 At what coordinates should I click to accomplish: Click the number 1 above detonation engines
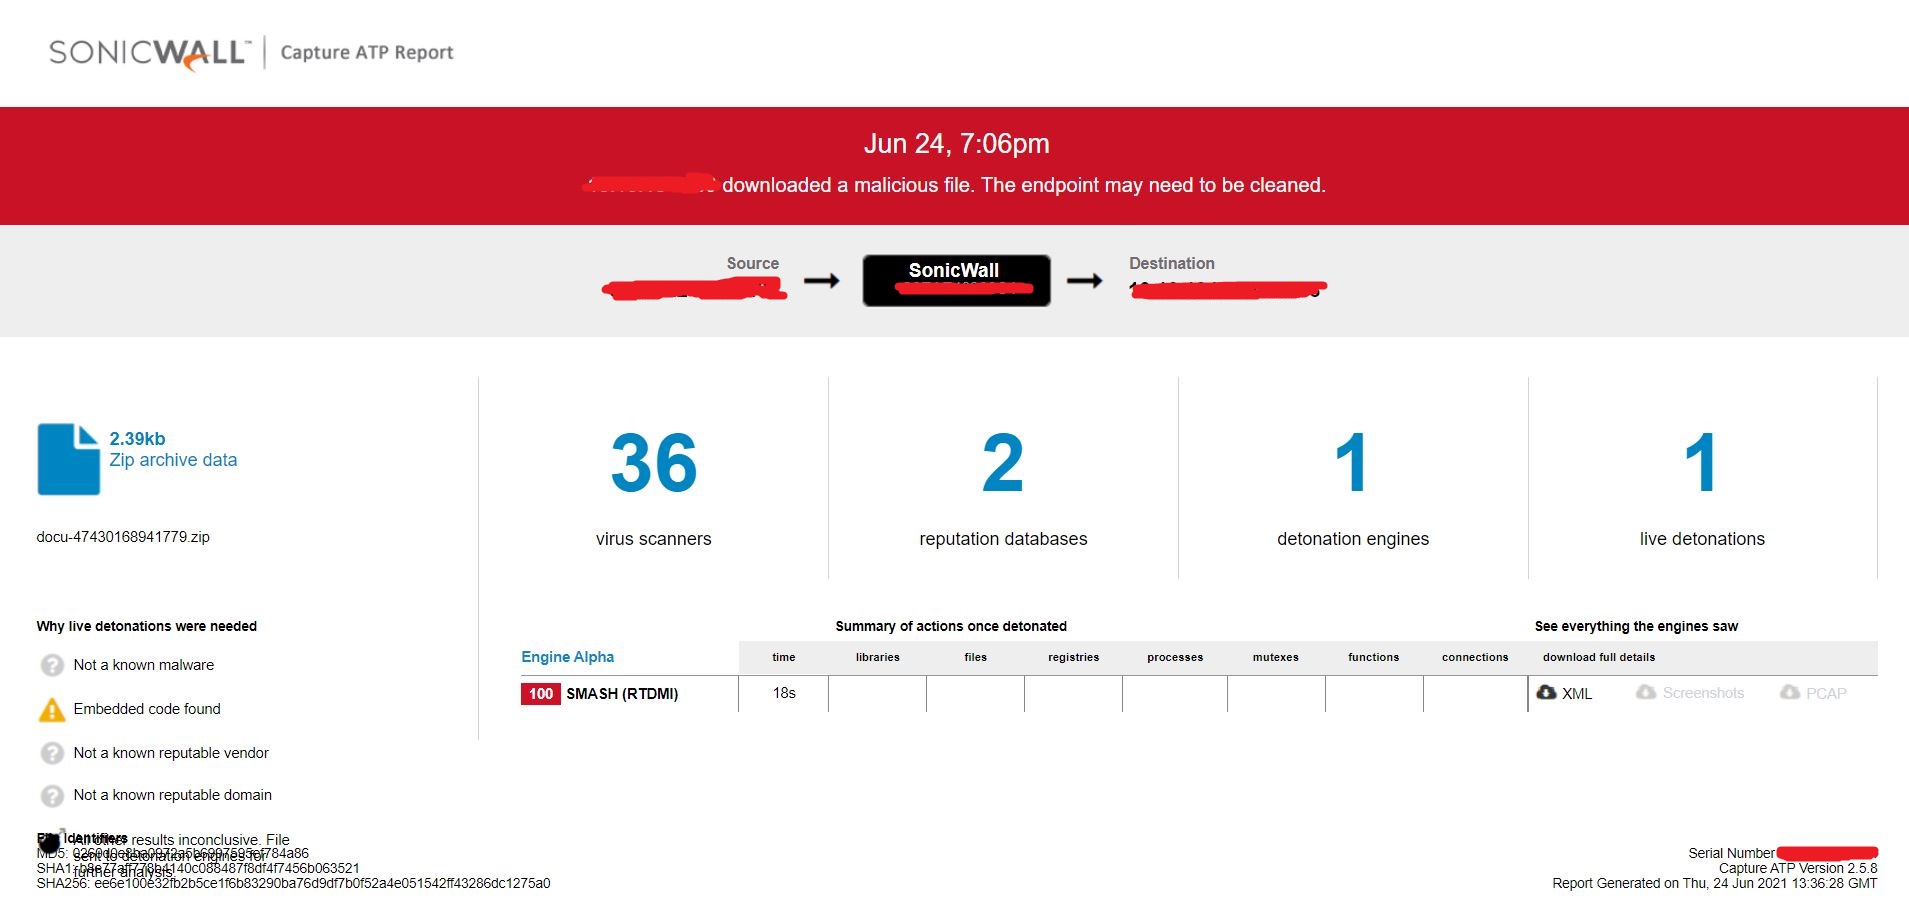coord(1352,463)
